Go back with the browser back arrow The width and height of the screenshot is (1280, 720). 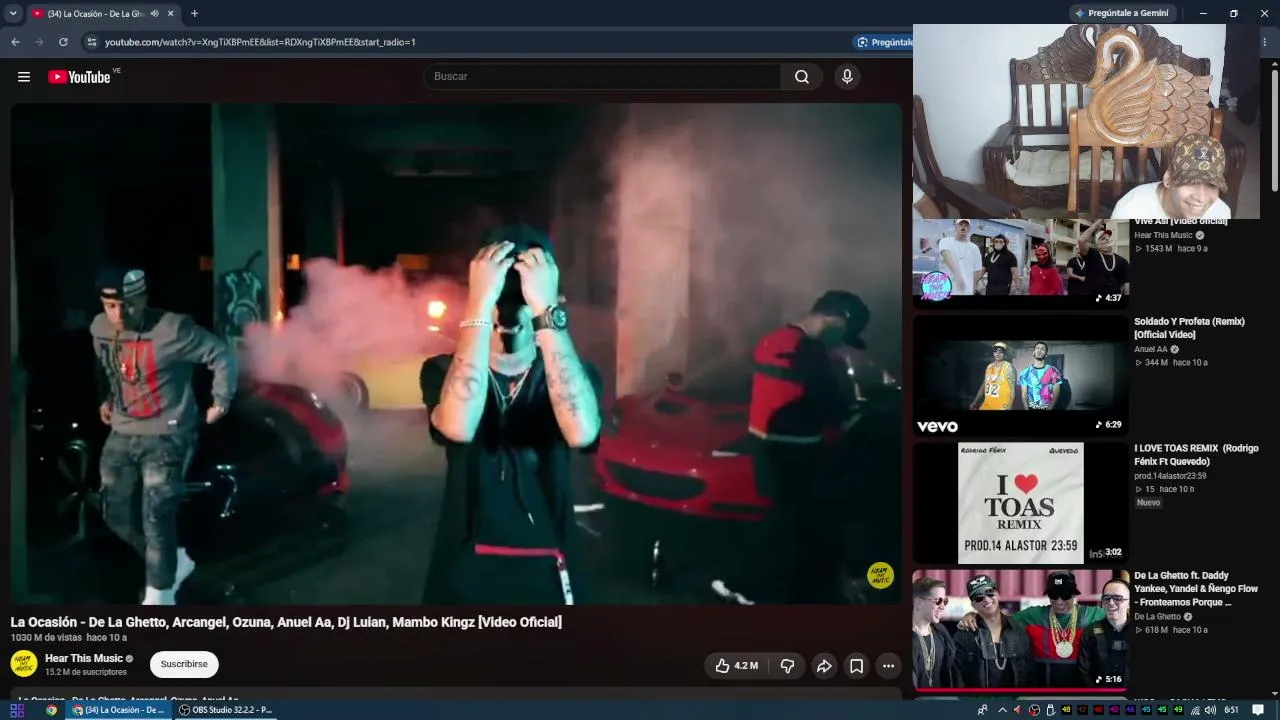[15, 42]
